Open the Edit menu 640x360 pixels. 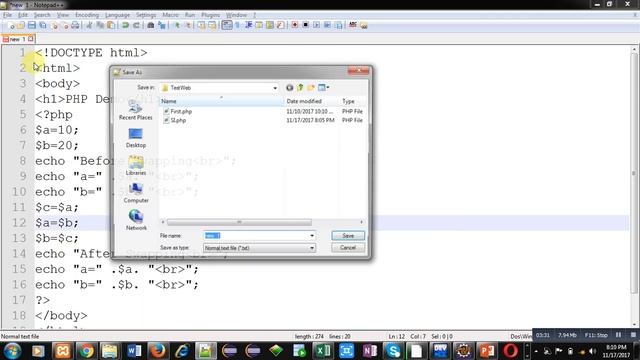tap(22, 15)
